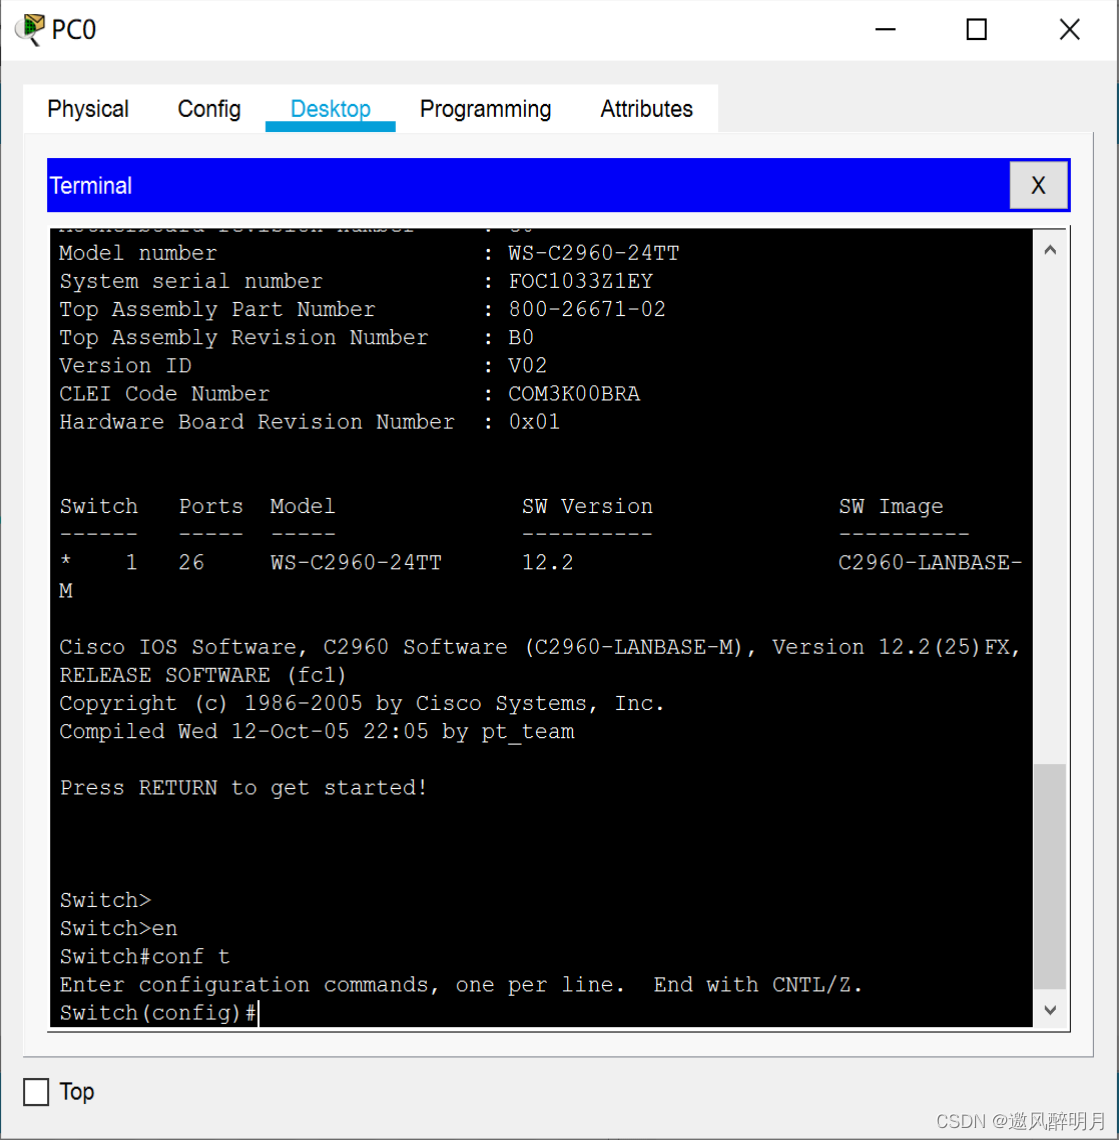Close the PC0 window

(x=1069, y=30)
